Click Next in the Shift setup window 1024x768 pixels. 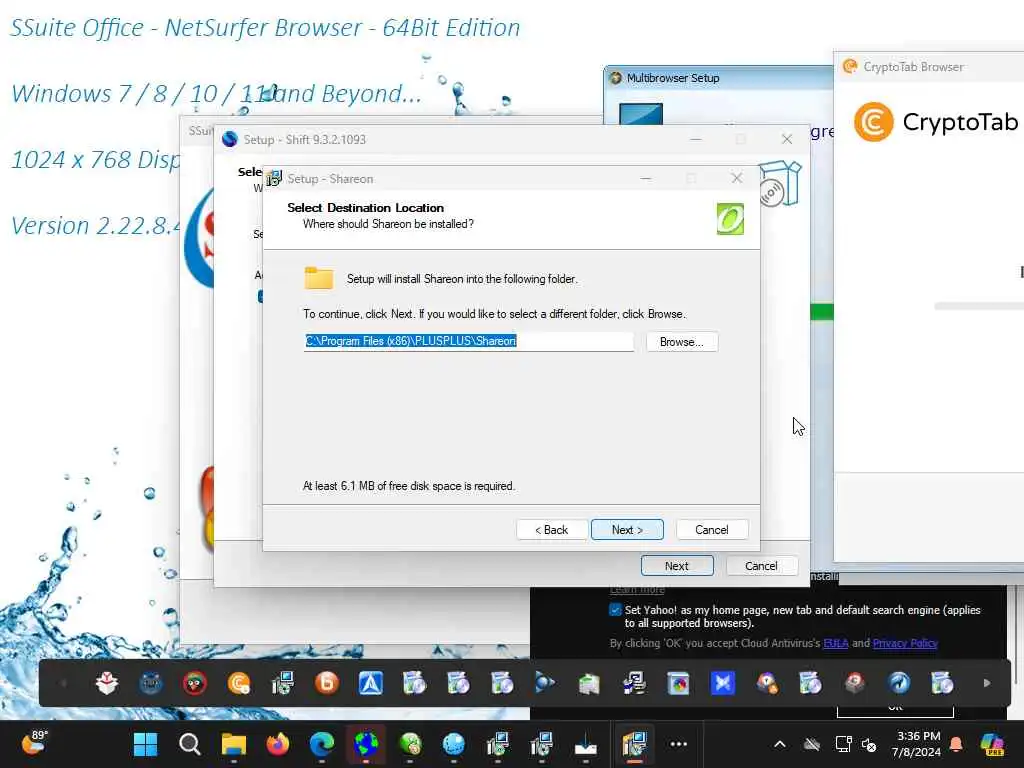(677, 566)
